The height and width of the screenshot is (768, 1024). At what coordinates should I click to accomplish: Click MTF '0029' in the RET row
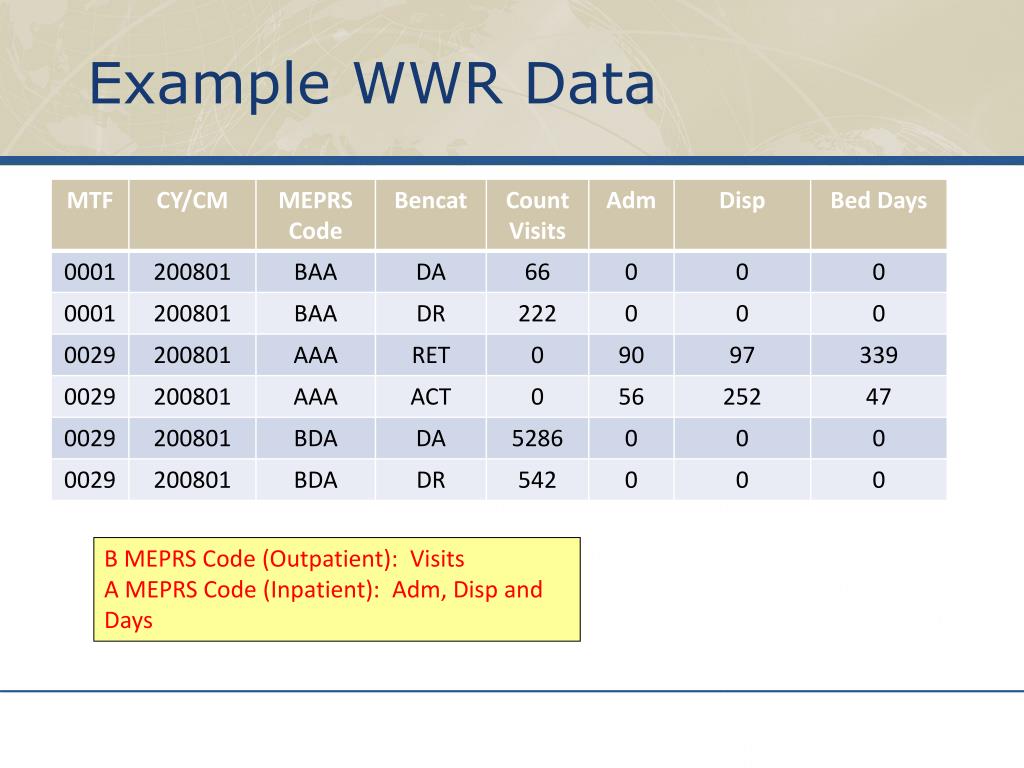[90, 355]
